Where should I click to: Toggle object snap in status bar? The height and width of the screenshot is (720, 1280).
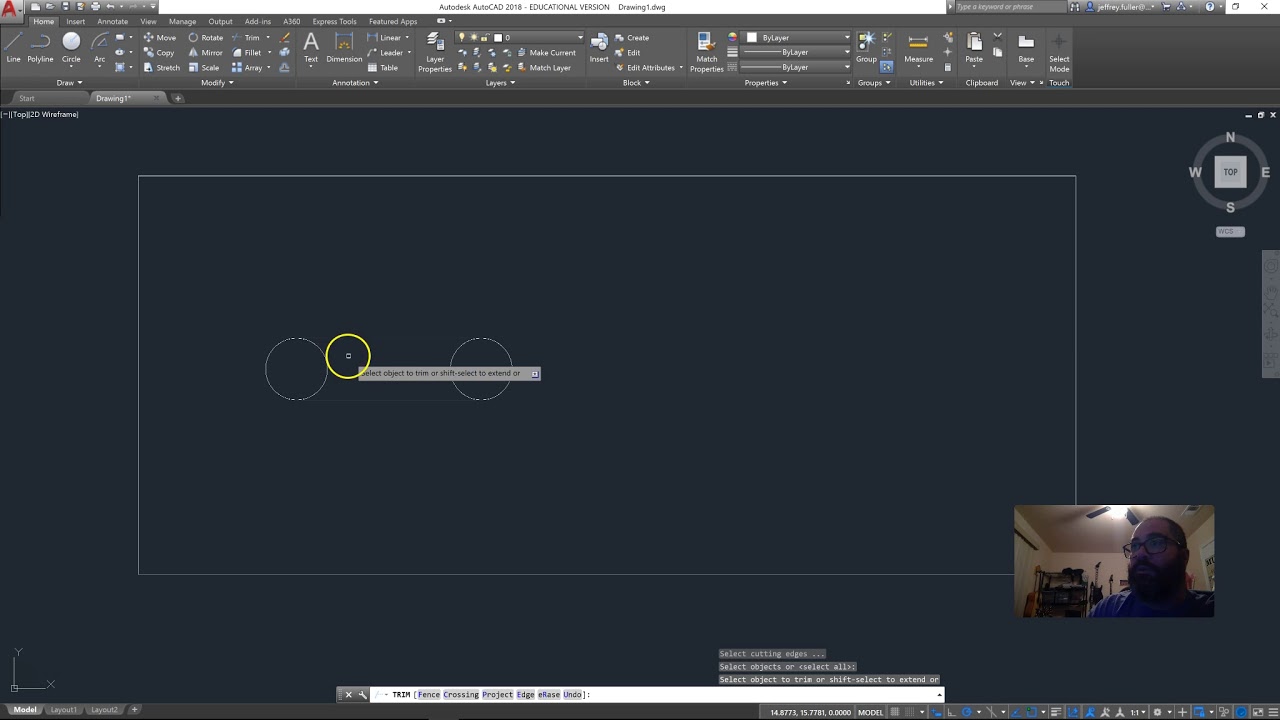(x=1030, y=712)
